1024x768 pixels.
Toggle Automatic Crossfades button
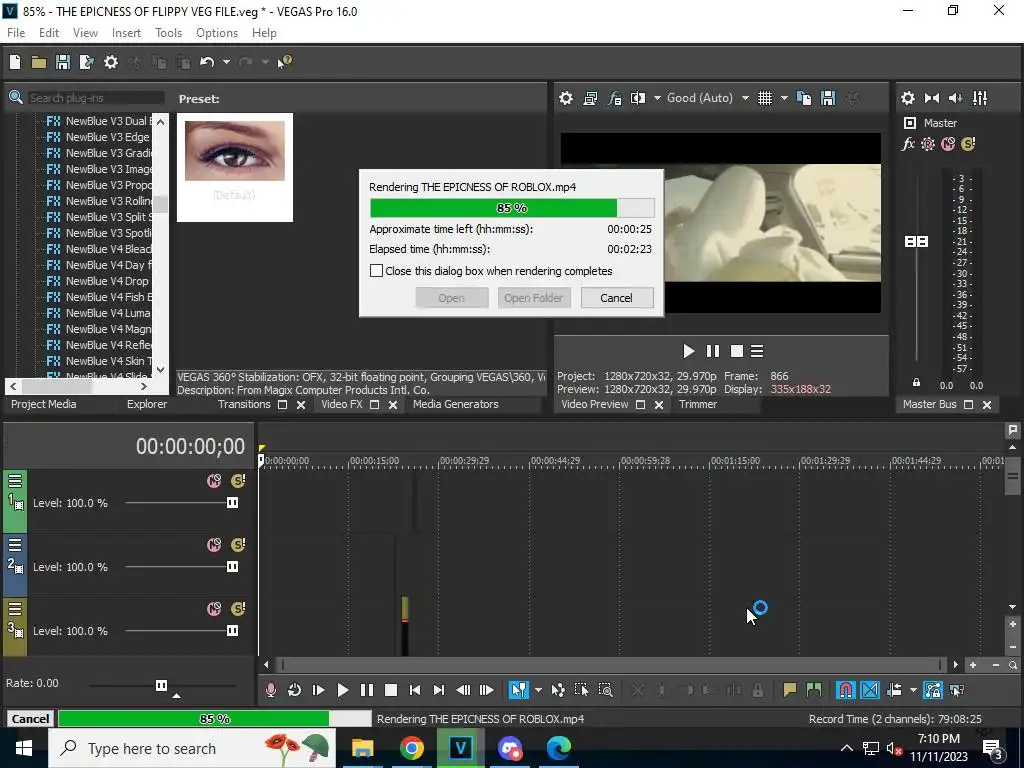coord(870,690)
